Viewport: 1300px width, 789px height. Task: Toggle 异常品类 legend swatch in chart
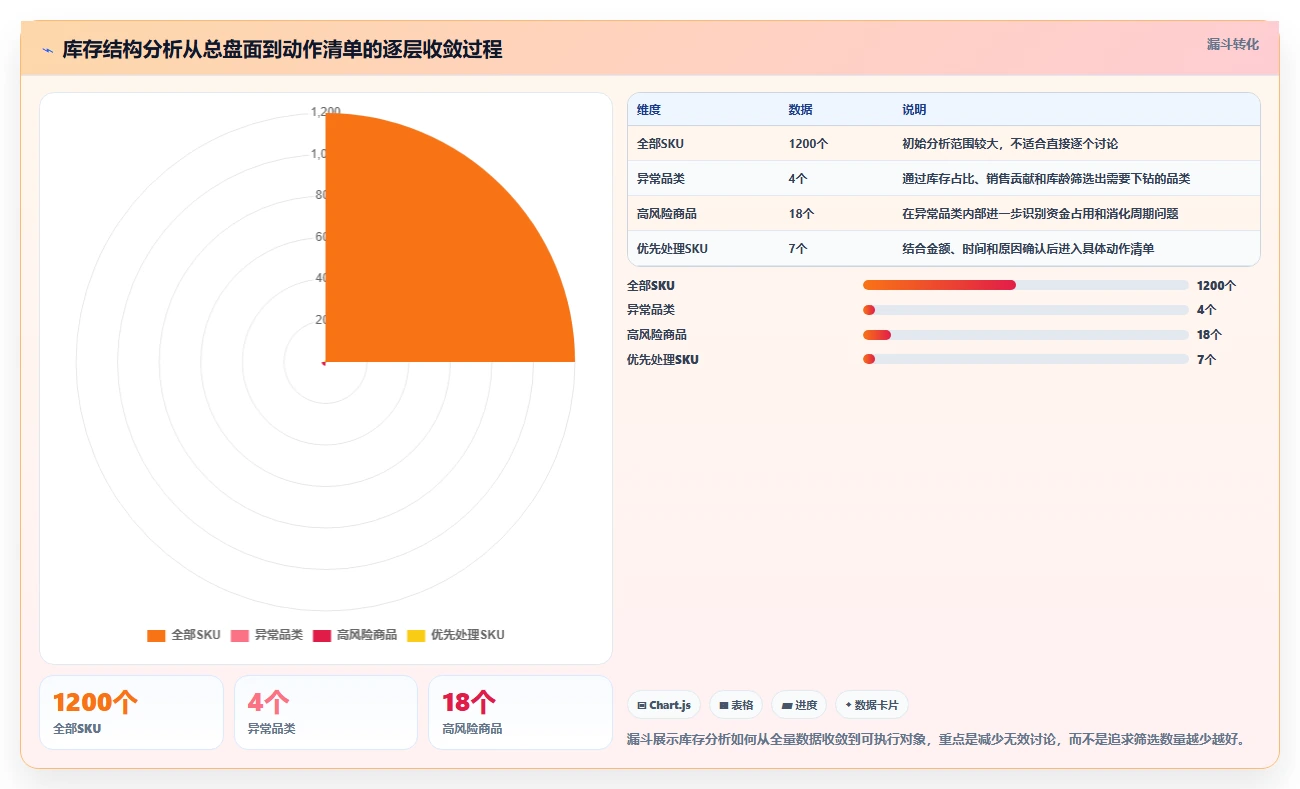239,635
